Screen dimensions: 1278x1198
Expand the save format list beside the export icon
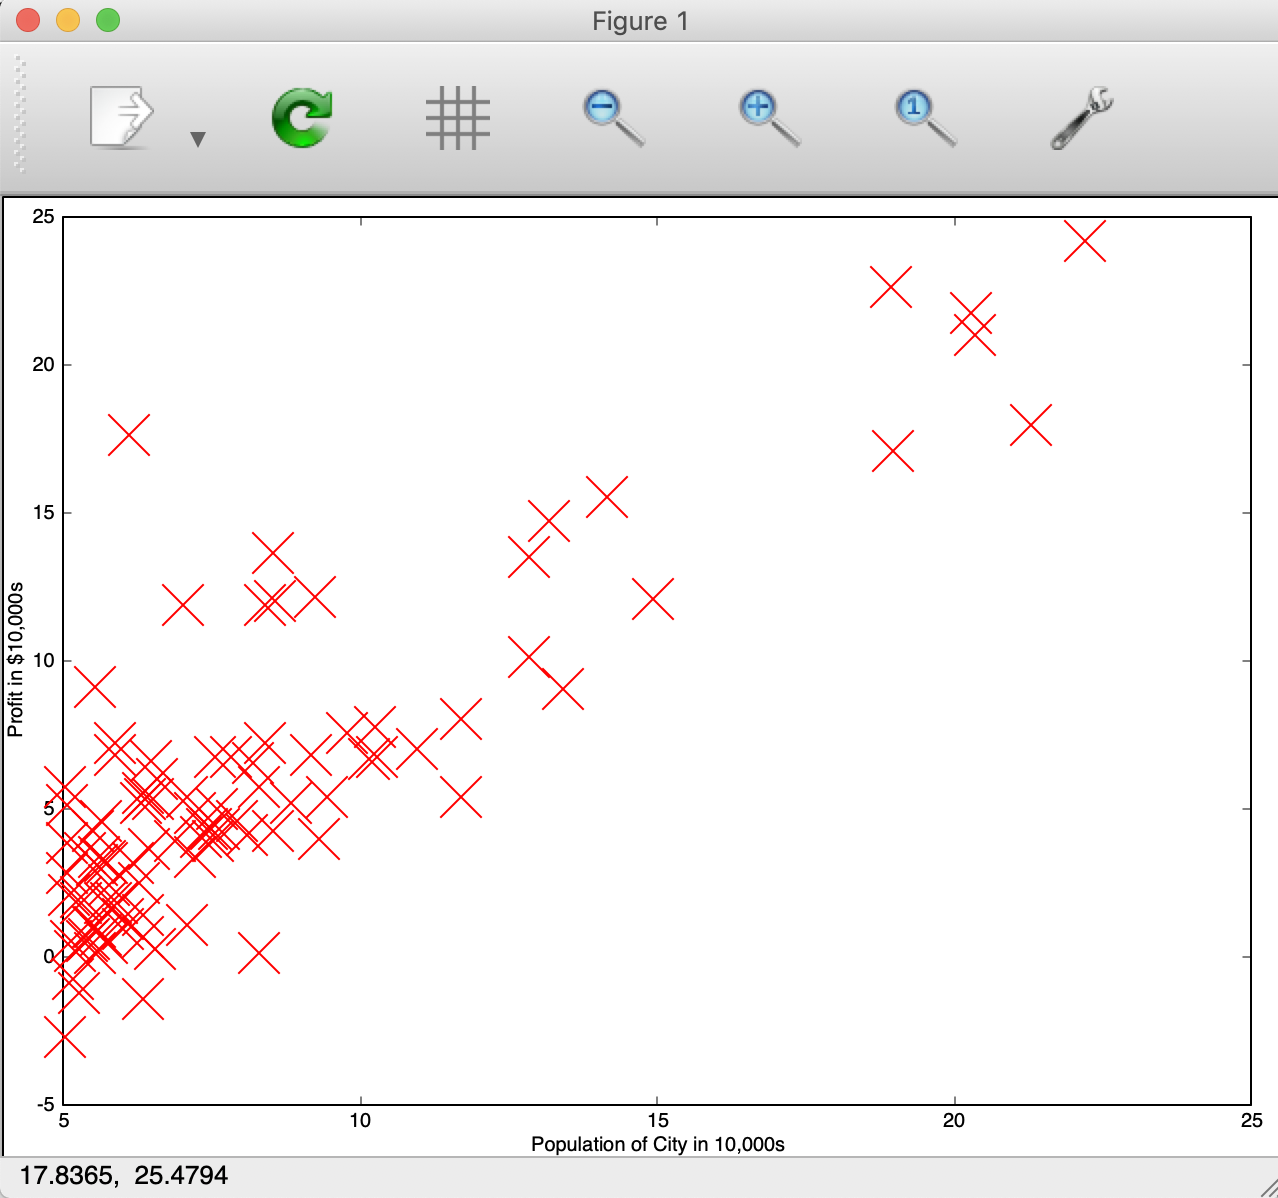pyautogui.click(x=197, y=140)
